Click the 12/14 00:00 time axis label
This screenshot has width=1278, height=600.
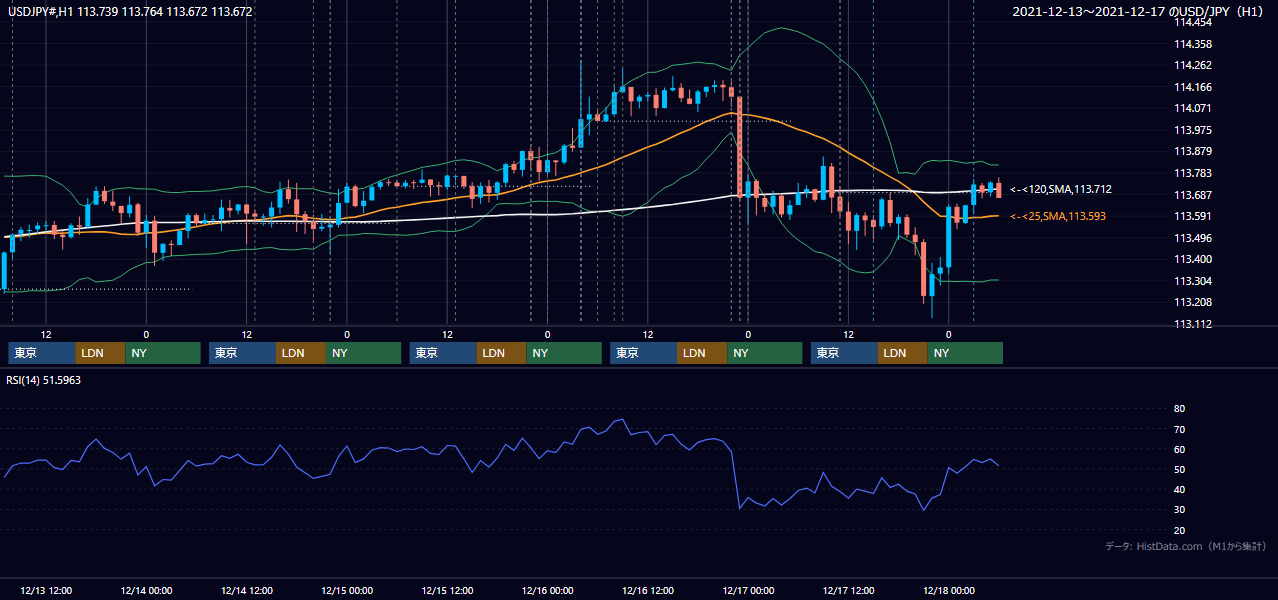[146, 590]
